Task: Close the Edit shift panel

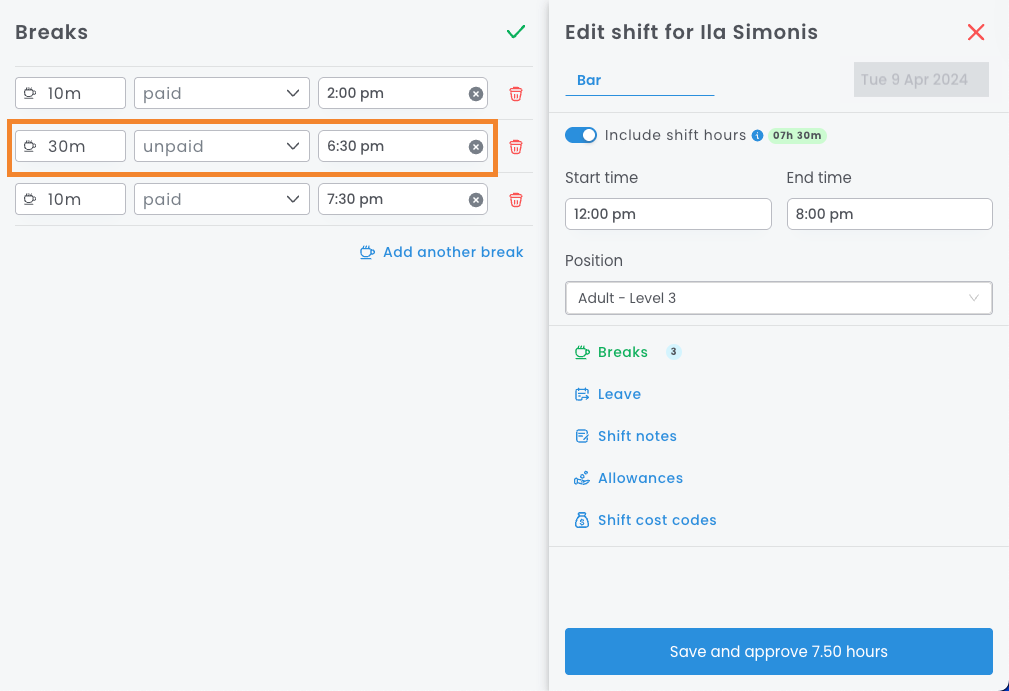Action: [x=976, y=32]
